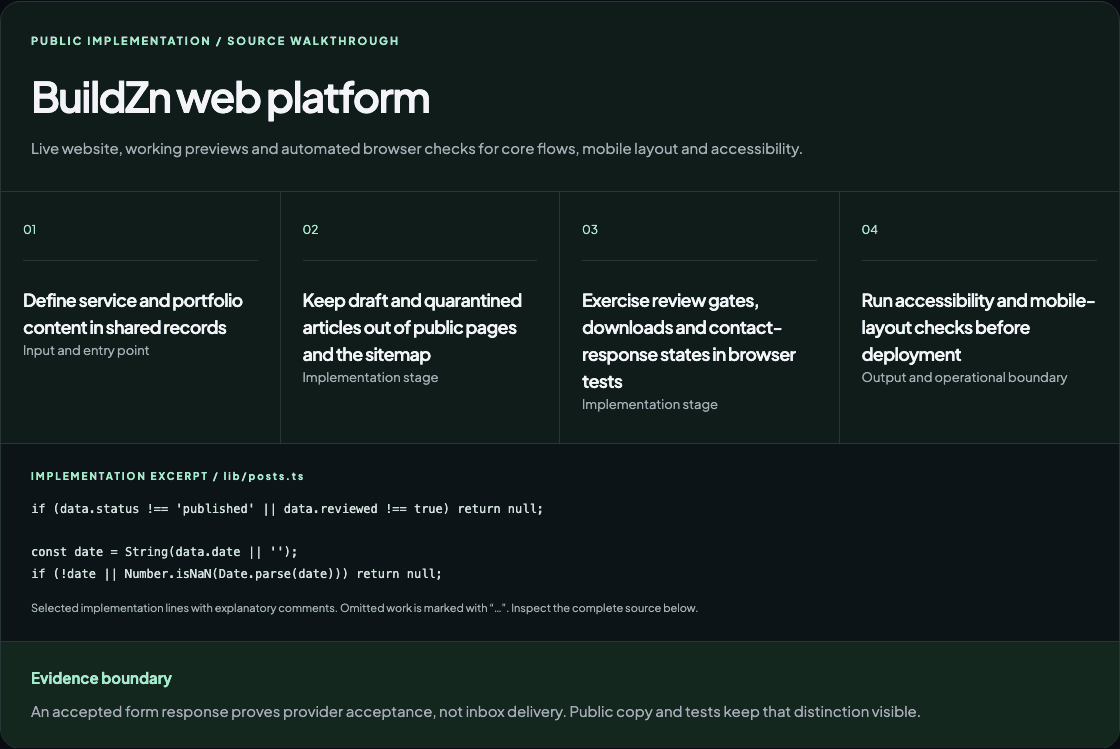Viewport: 1120px width, 749px height.
Task: Click code line with 'Number.isNaN(Date.parse(date))'
Action: pos(236,574)
